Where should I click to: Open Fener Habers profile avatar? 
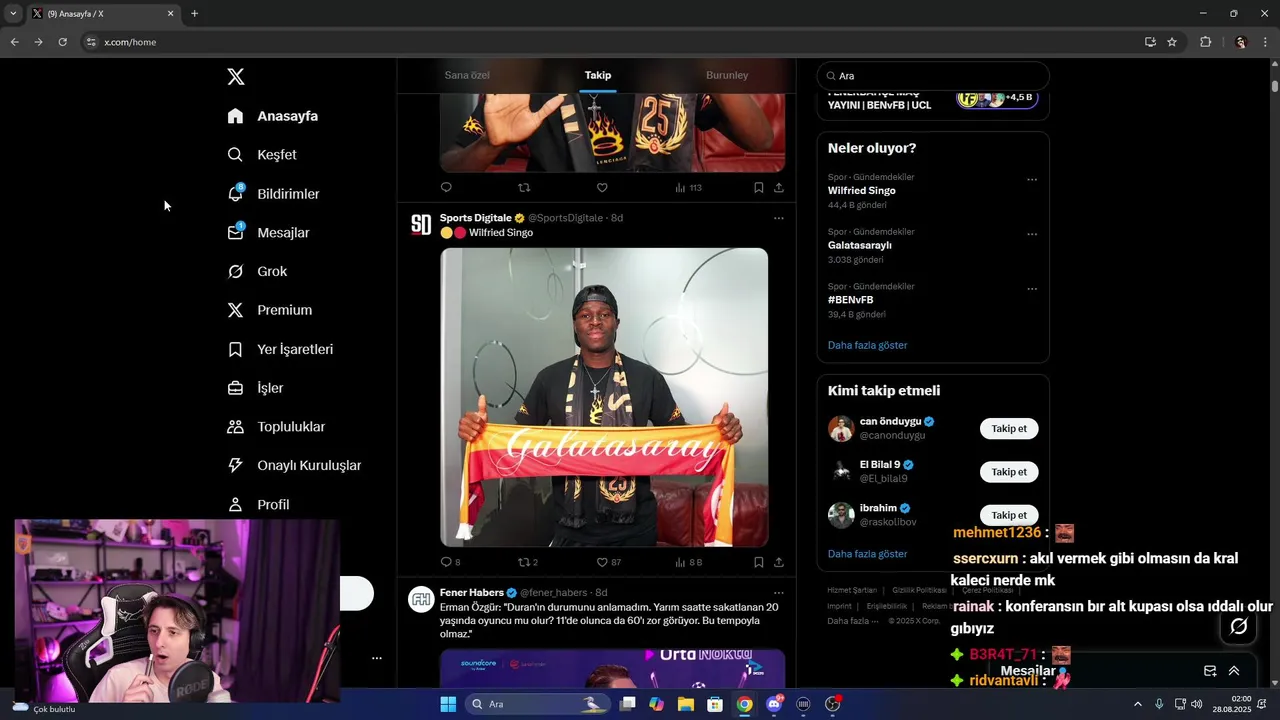[421, 599]
